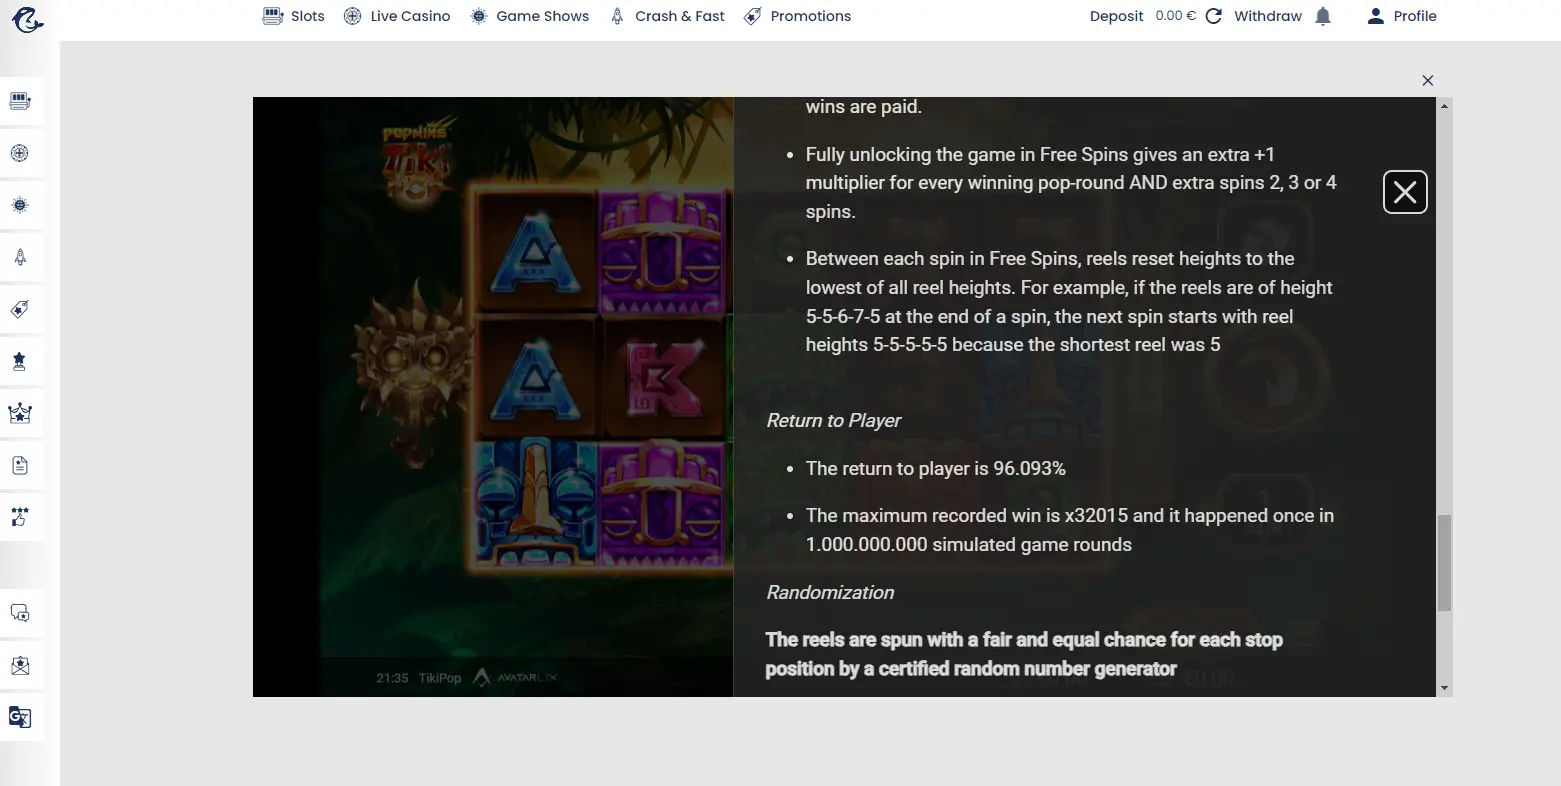Click the game shows wheel sidebar icon
This screenshot has width=1561, height=786.
(x=20, y=205)
